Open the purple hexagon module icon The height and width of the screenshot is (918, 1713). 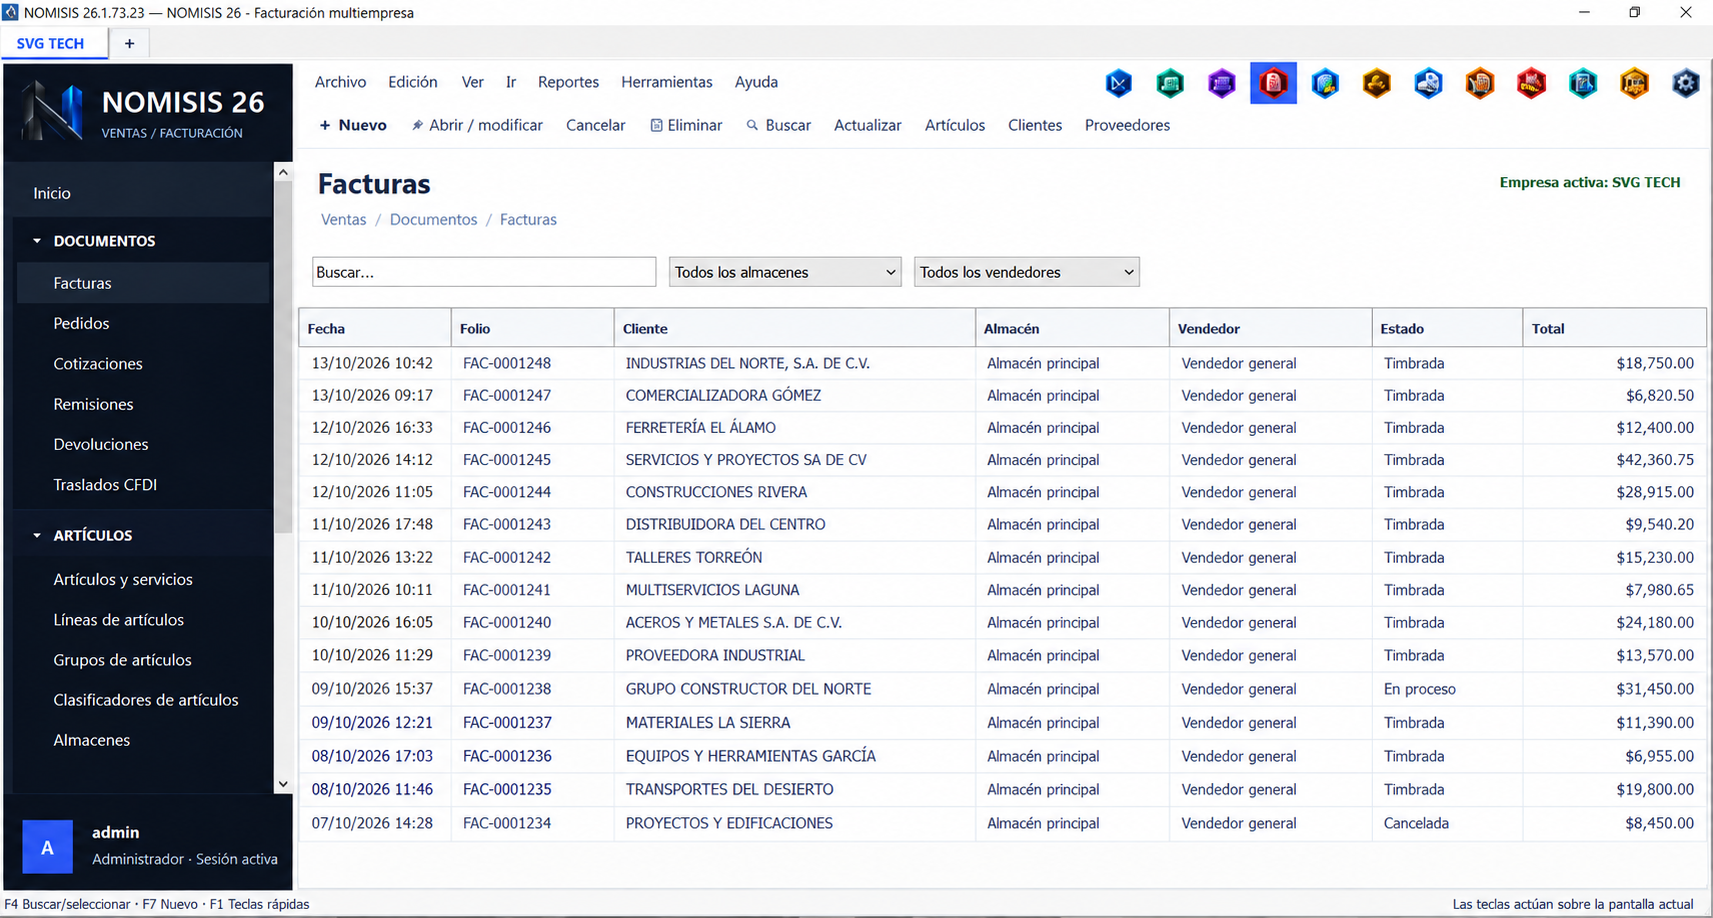tap(1221, 83)
